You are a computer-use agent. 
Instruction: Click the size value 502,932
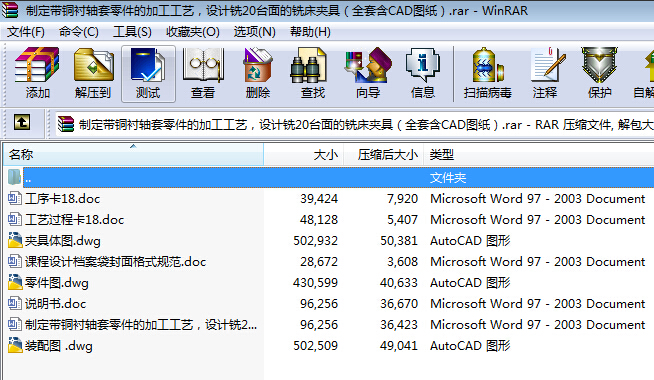[315, 241]
